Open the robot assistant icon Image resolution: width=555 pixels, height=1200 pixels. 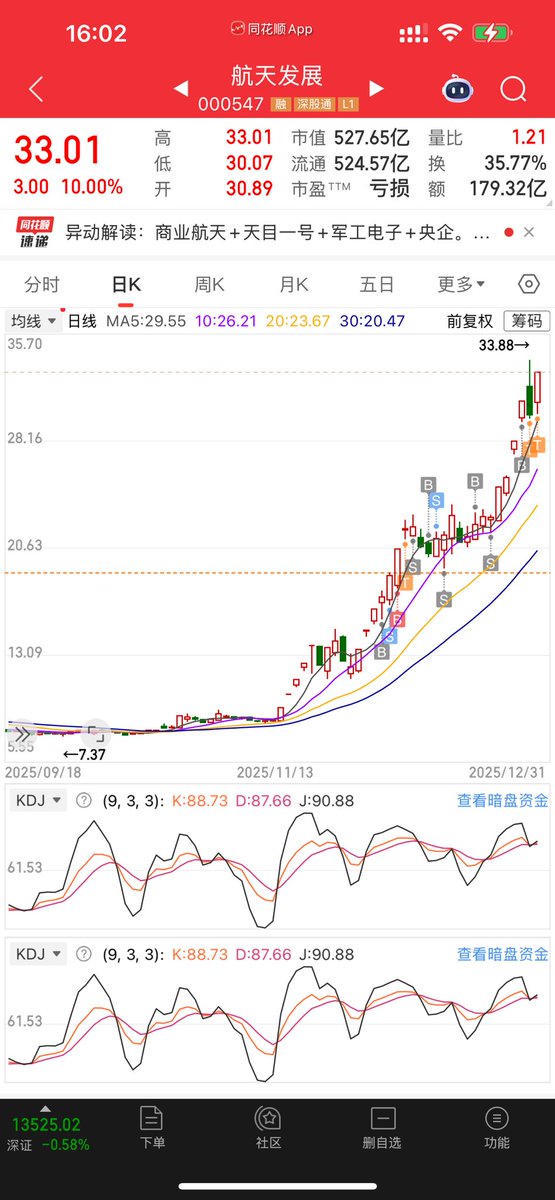pos(458,89)
